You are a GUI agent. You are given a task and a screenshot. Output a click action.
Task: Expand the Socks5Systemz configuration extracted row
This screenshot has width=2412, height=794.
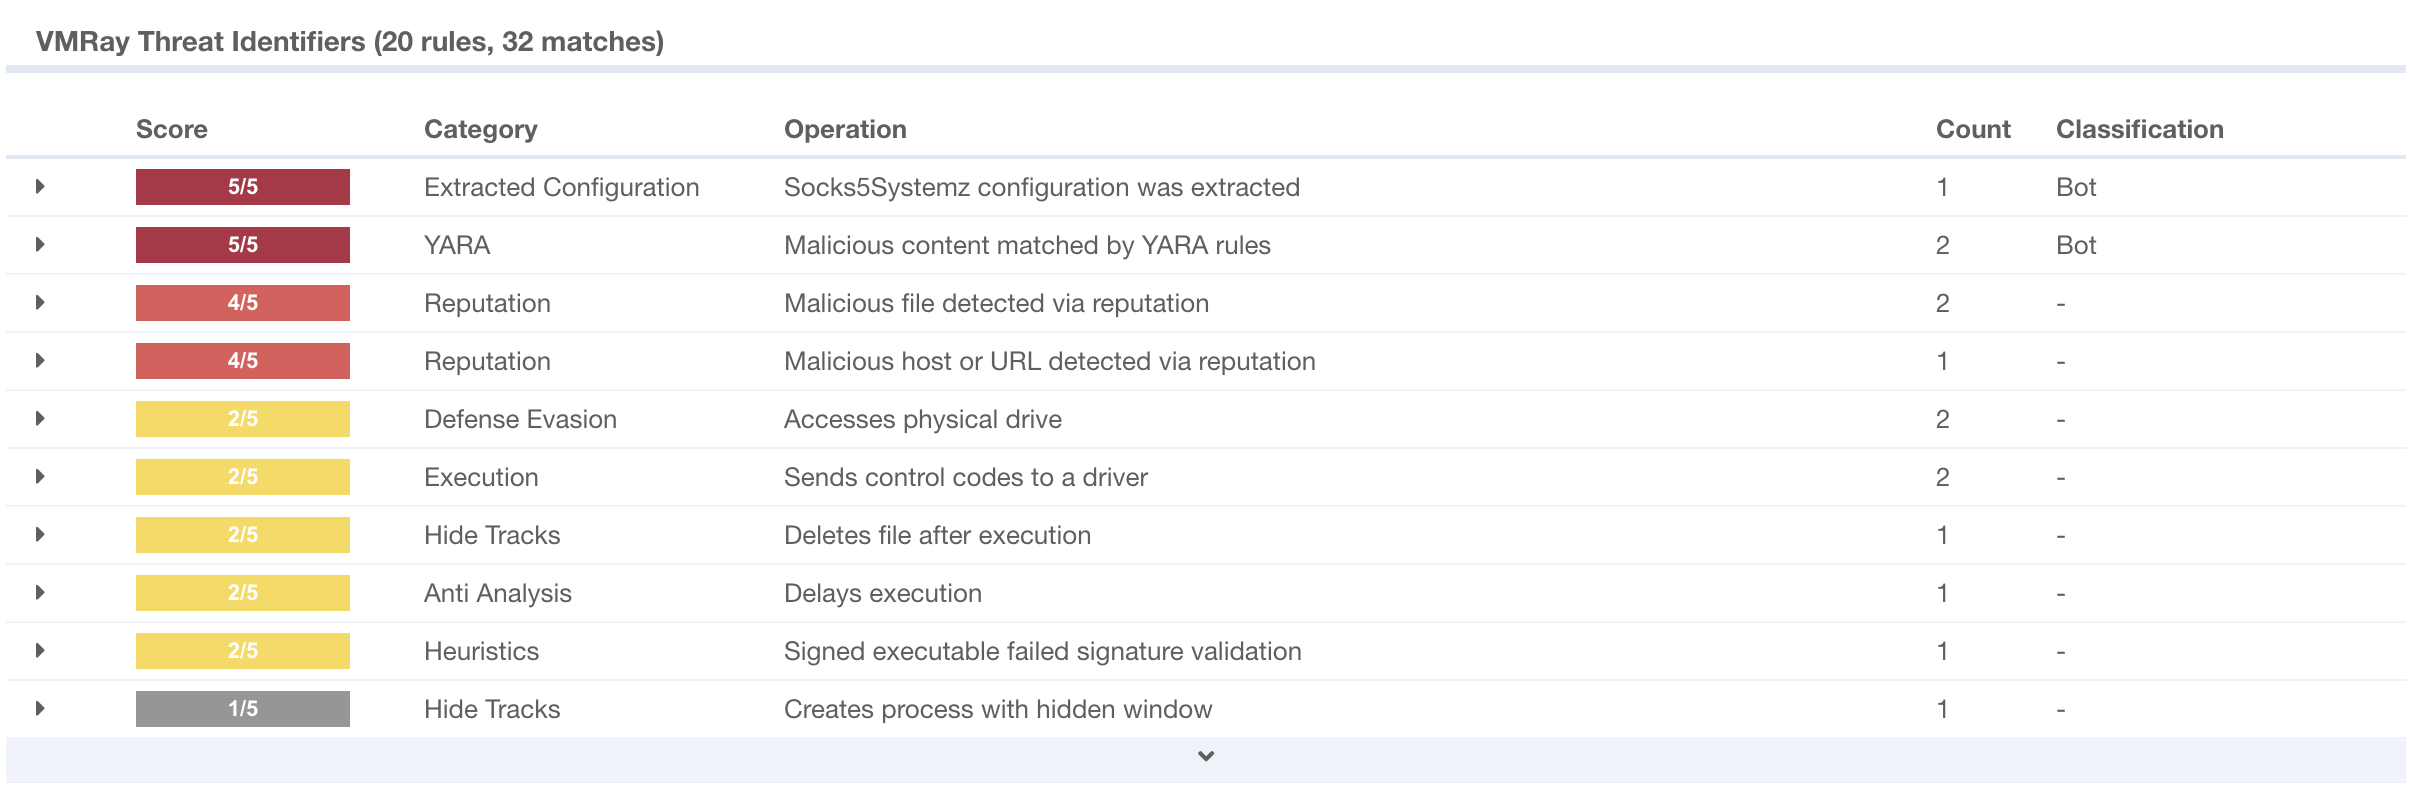pos(40,187)
